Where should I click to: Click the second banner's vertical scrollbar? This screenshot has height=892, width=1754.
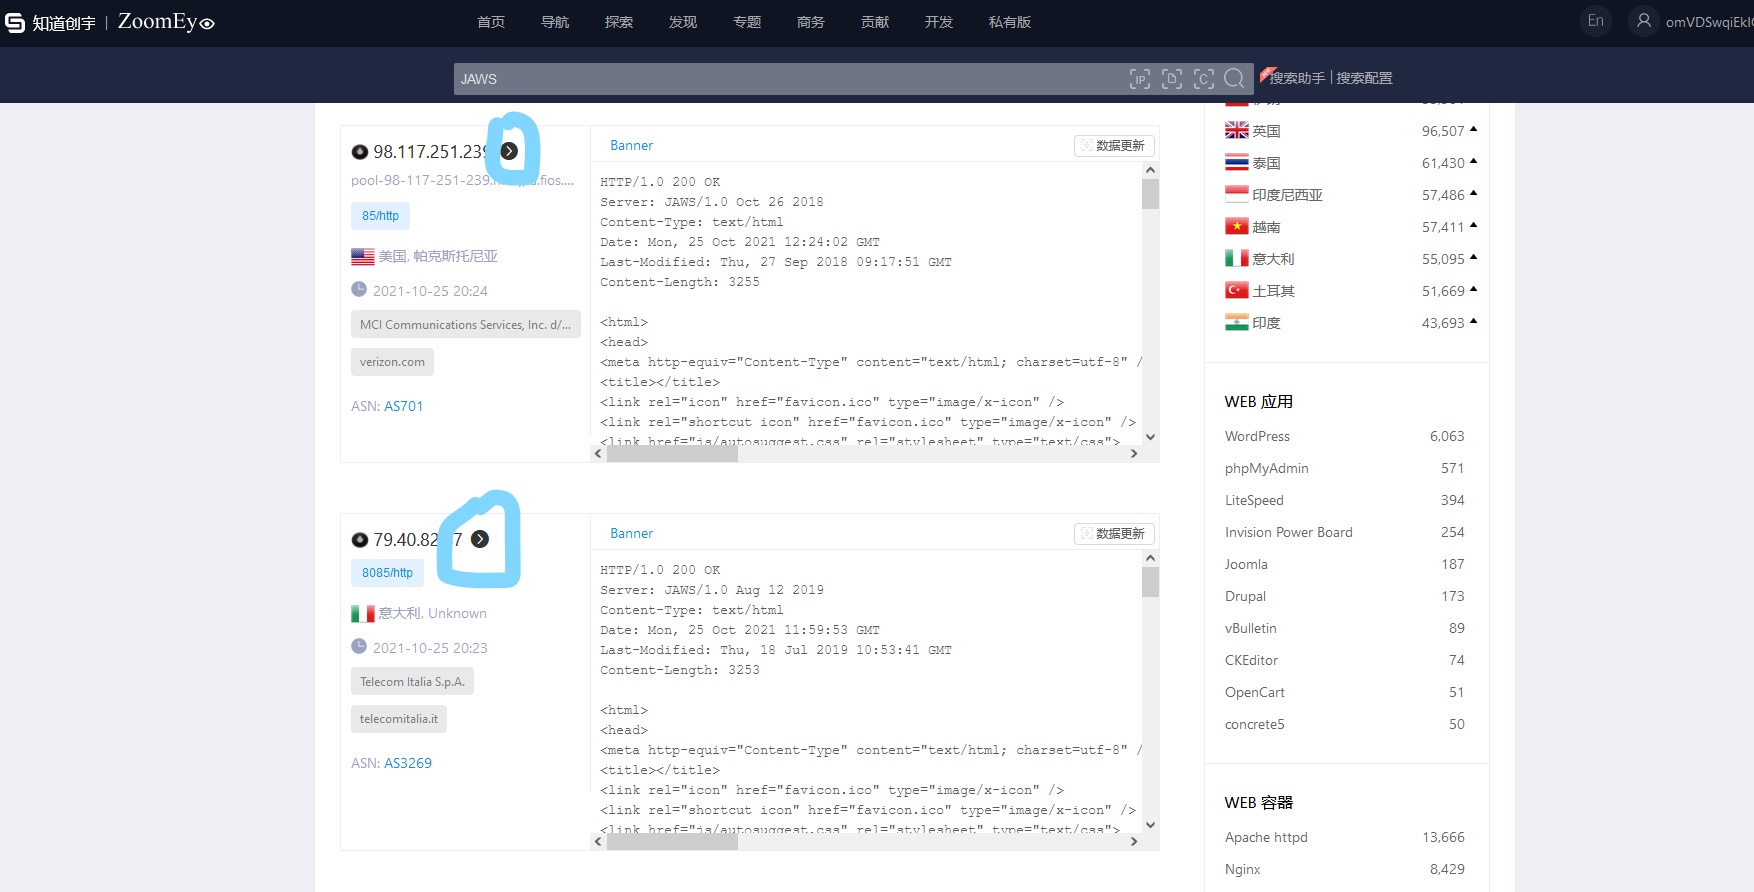(1150, 582)
